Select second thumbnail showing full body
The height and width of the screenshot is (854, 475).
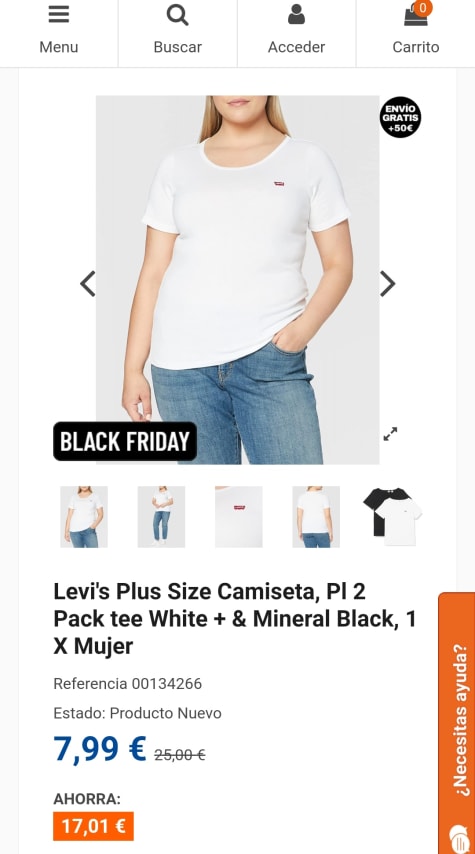[x=161, y=517]
